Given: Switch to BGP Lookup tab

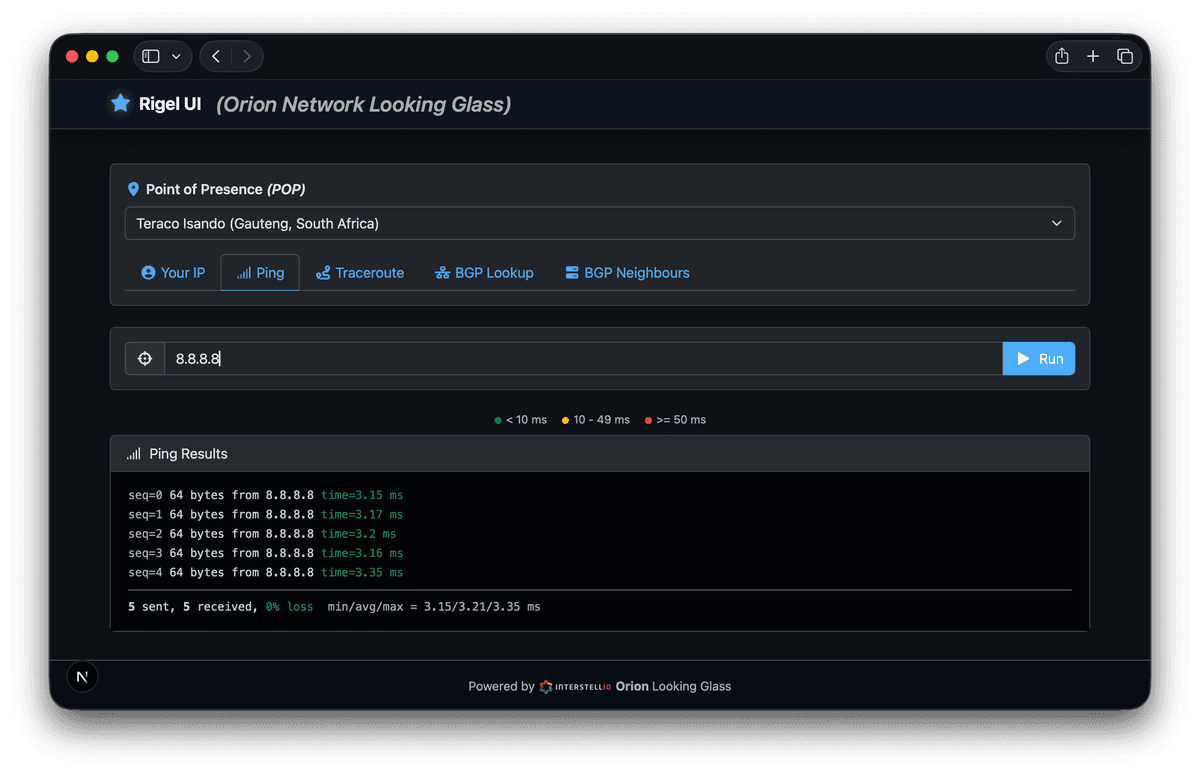Looking at the screenshot, I should pos(484,273).
